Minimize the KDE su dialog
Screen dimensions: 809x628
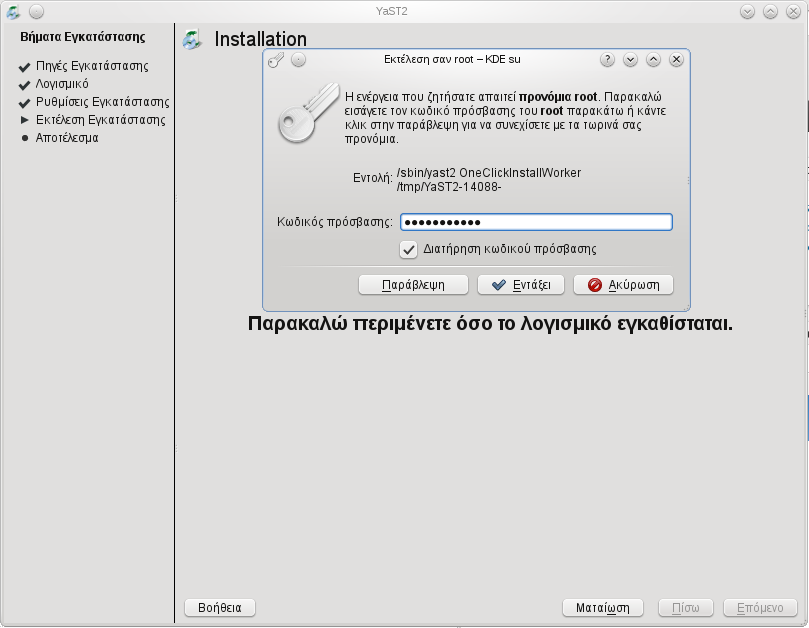pos(630,60)
